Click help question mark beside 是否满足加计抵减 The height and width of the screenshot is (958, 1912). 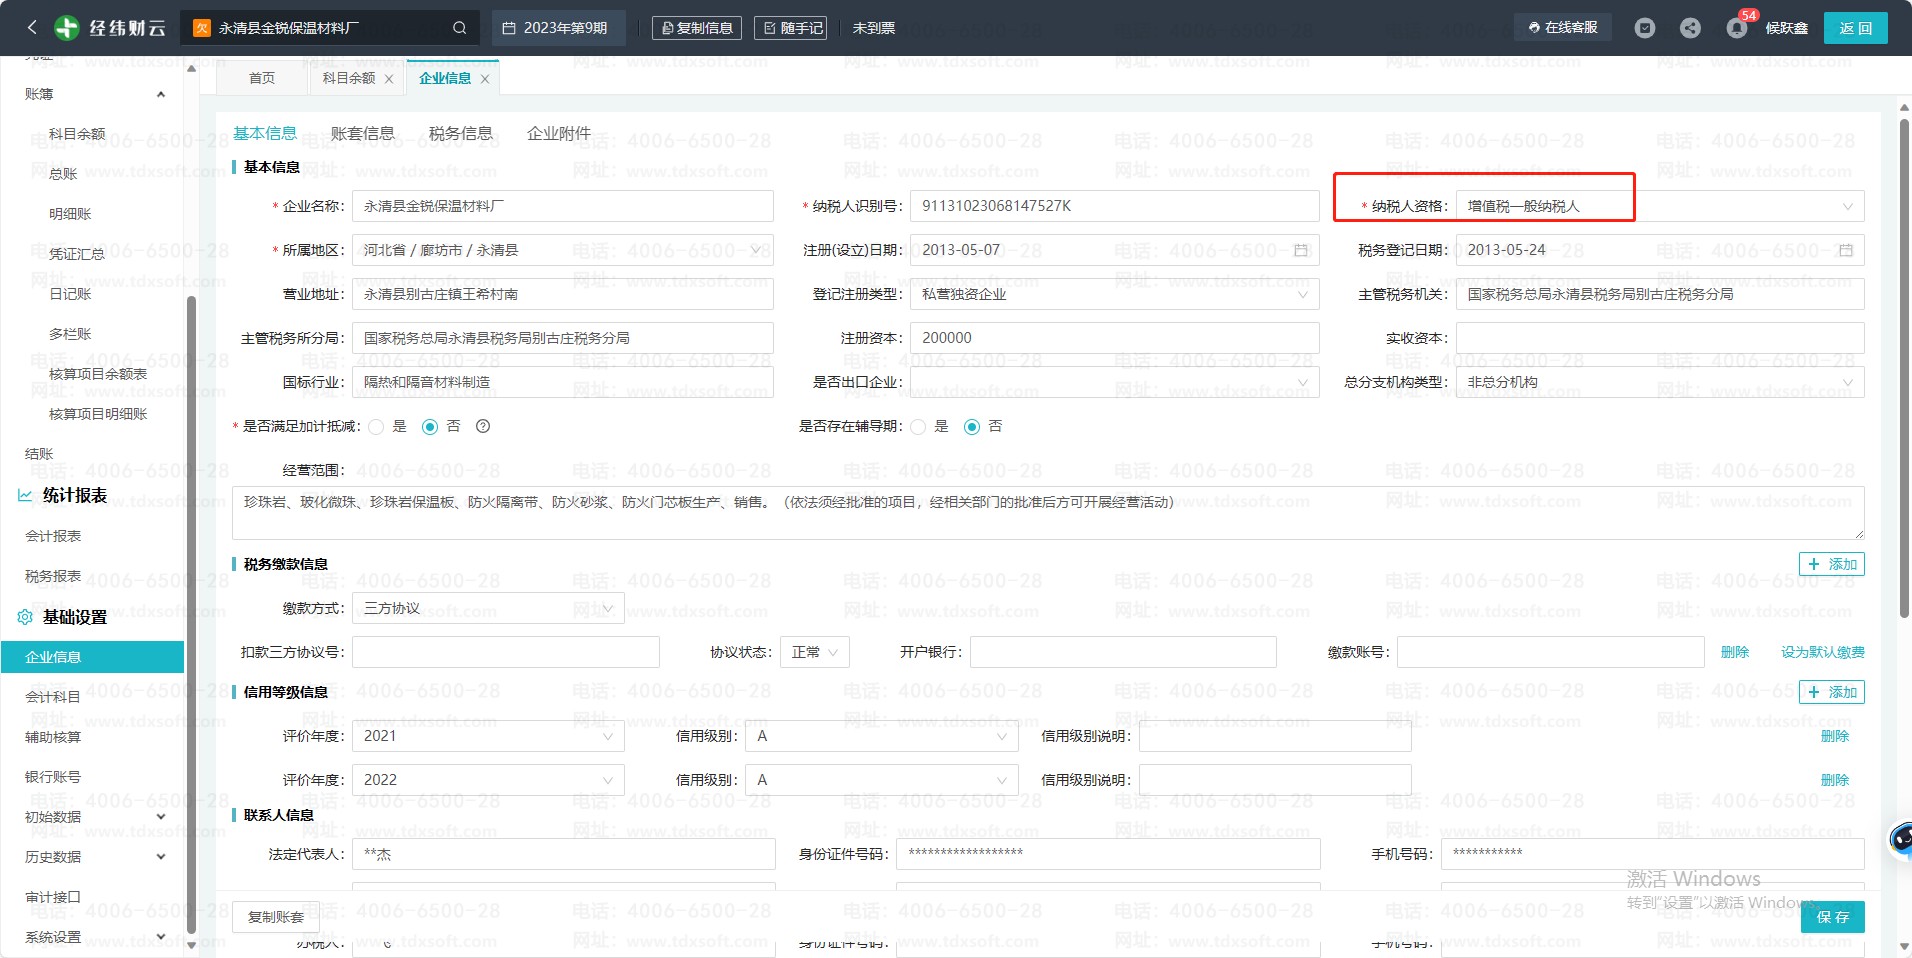tap(483, 427)
